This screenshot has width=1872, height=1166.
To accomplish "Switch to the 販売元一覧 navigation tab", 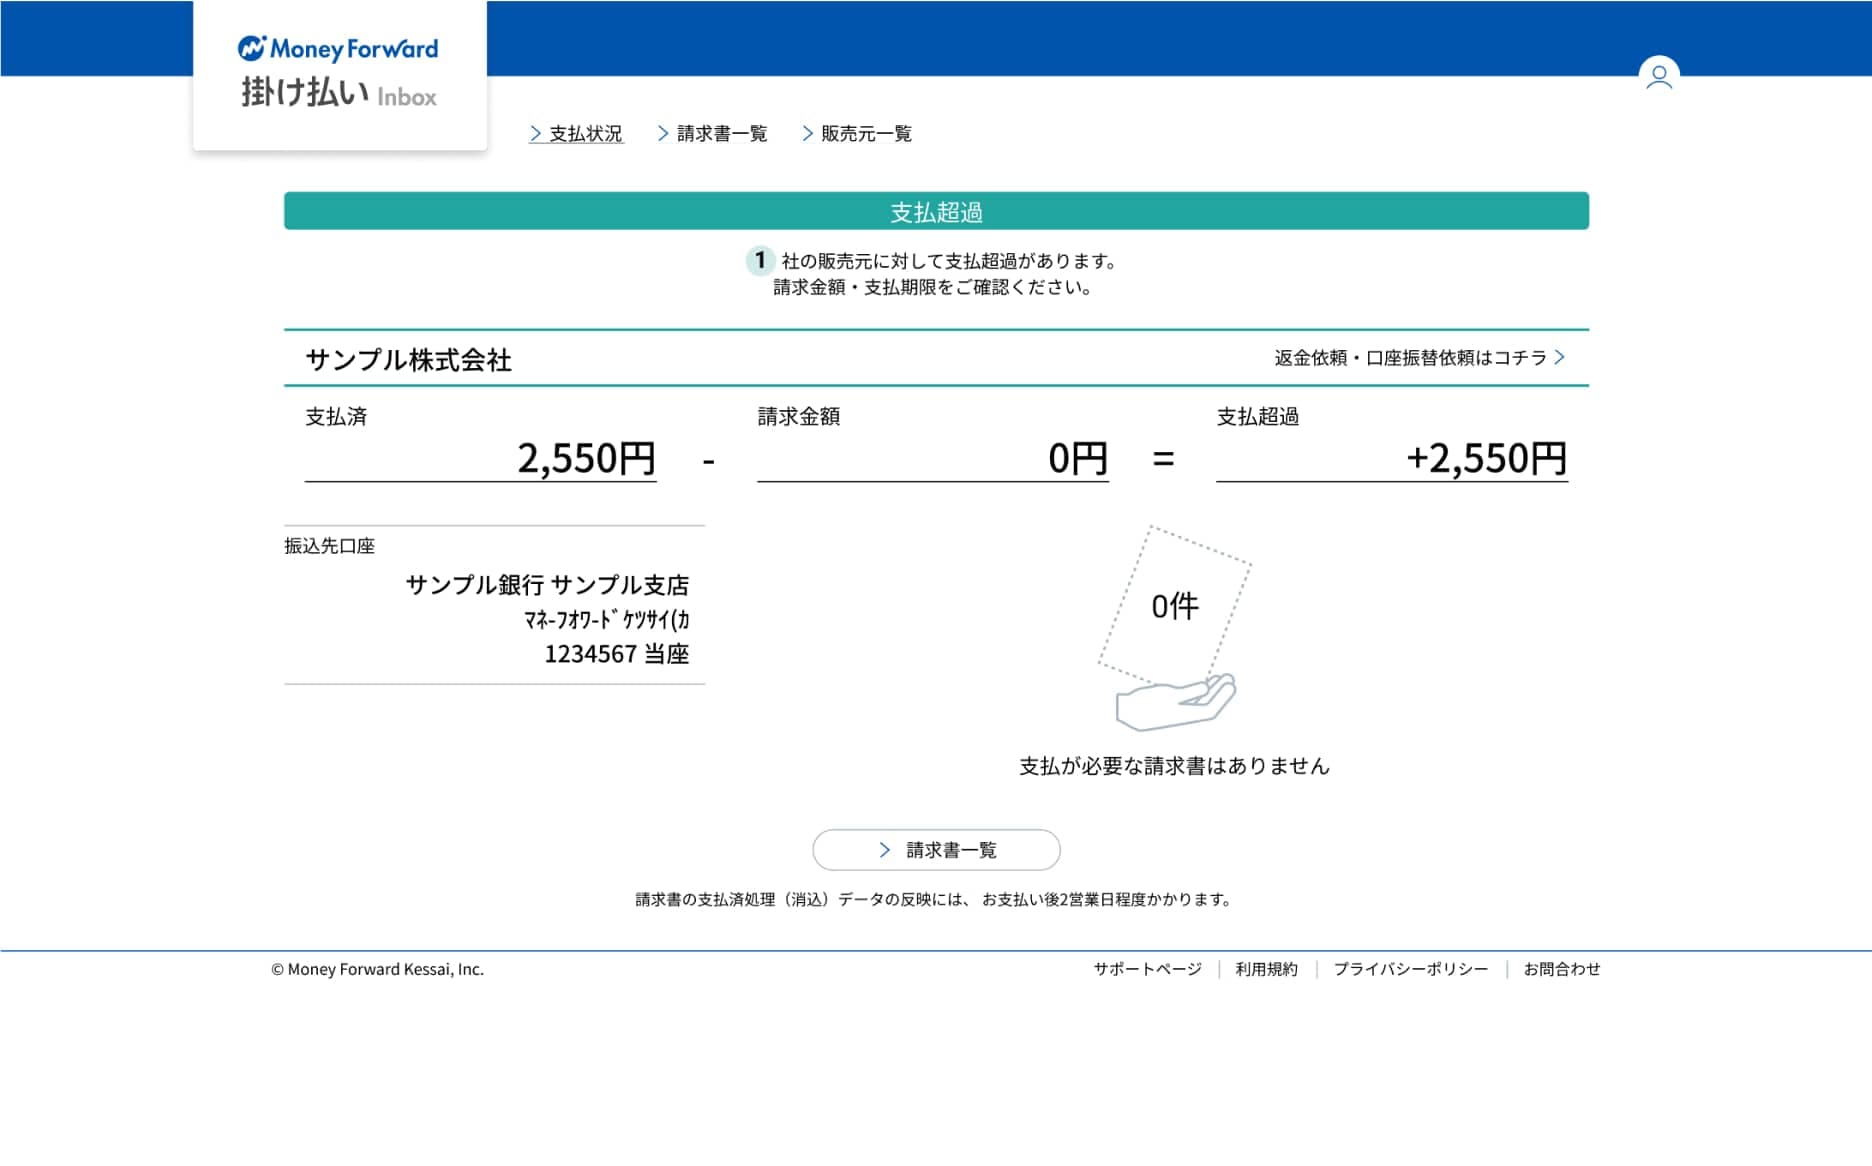I will [857, 134].
